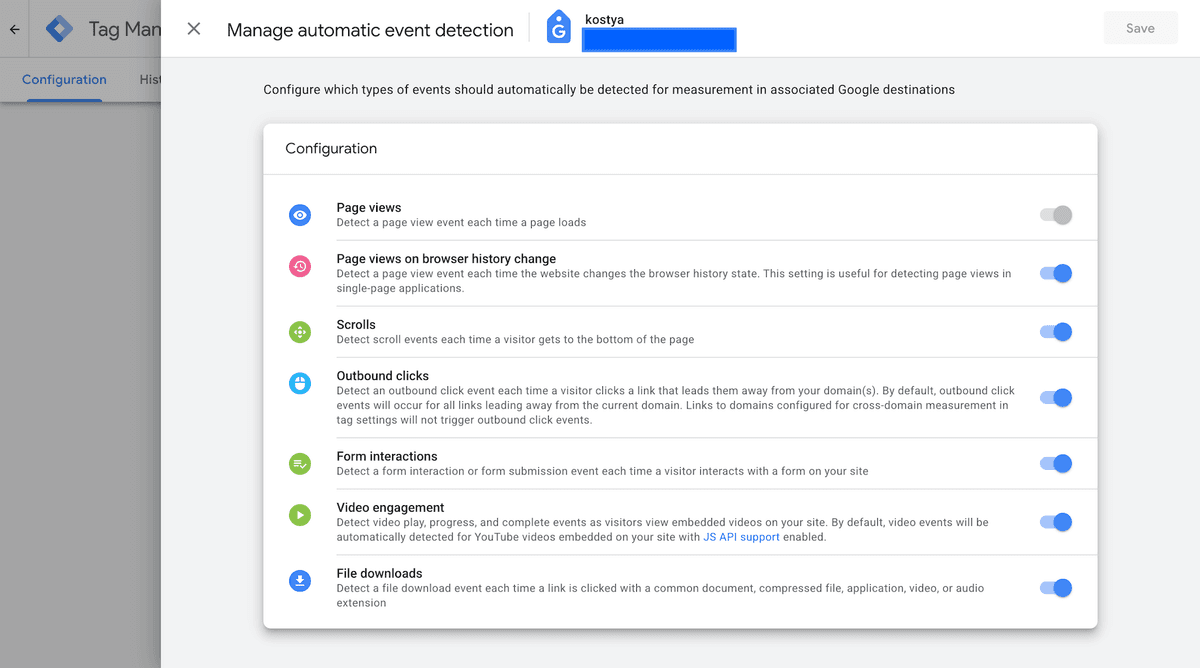Click the Page views eye icon
This screenshot has width=1200, height=668.
300,214
